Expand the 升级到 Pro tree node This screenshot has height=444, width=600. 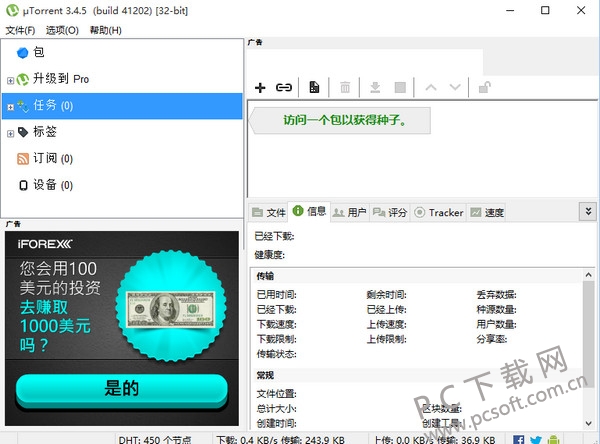[10, 80]
